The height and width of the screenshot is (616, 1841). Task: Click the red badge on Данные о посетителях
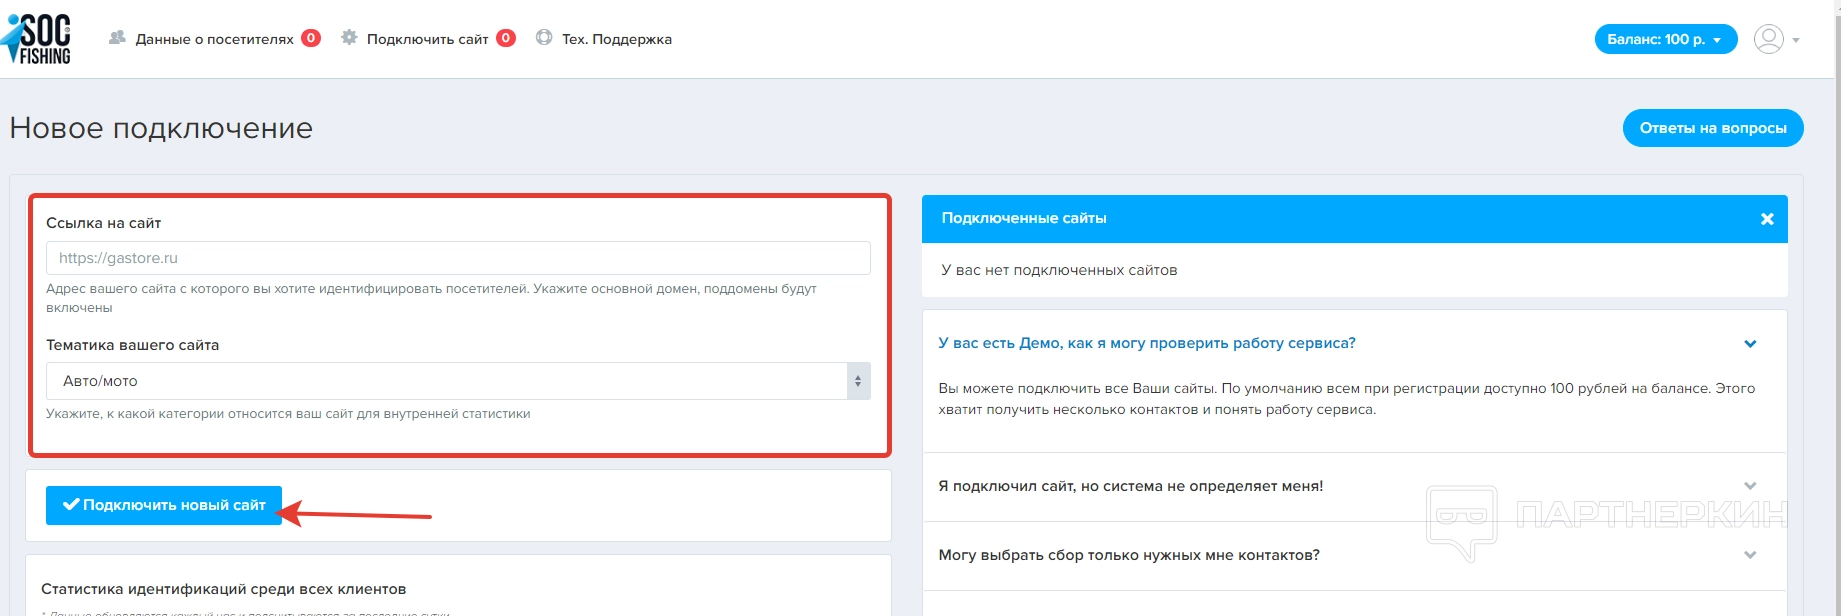point(311,38)
